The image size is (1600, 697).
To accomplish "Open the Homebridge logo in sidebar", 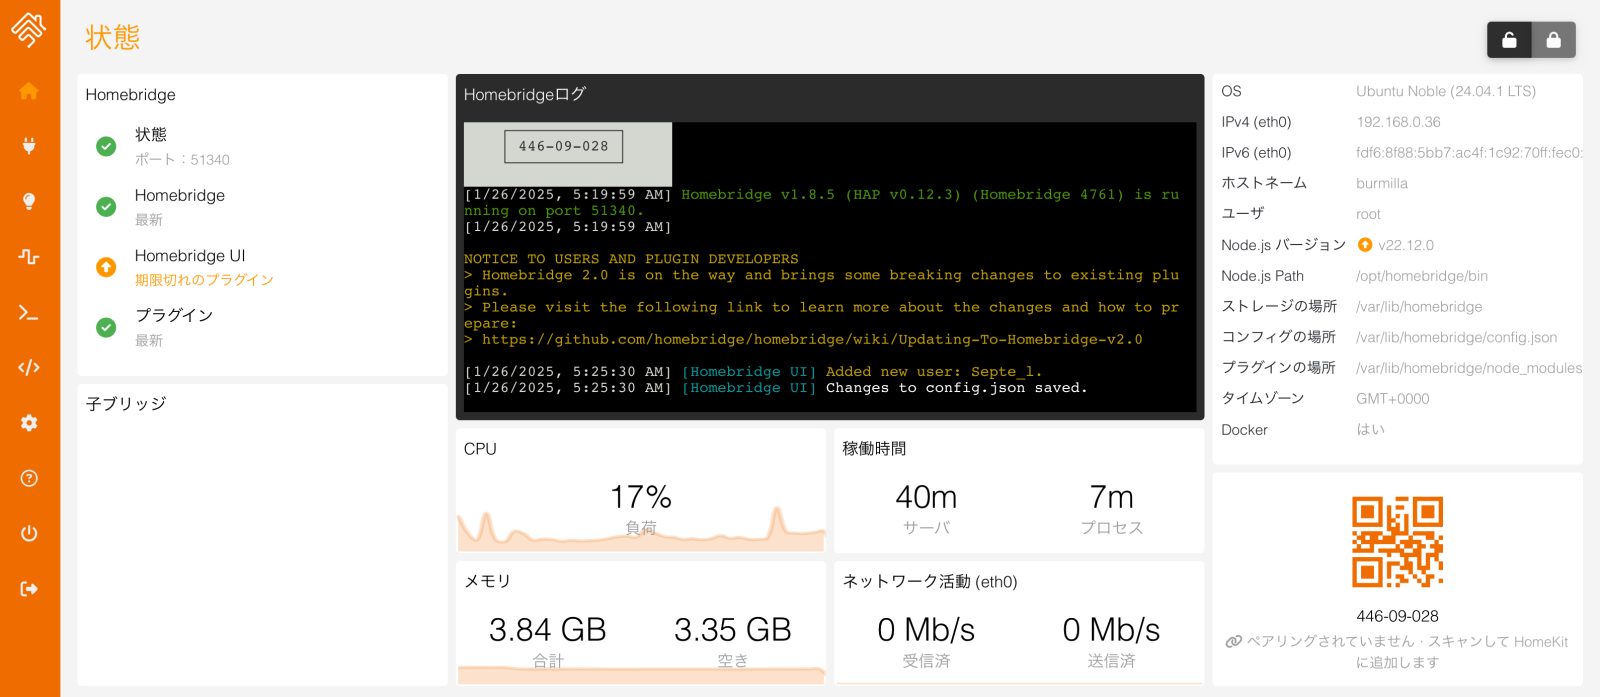I will coord(28,30).
